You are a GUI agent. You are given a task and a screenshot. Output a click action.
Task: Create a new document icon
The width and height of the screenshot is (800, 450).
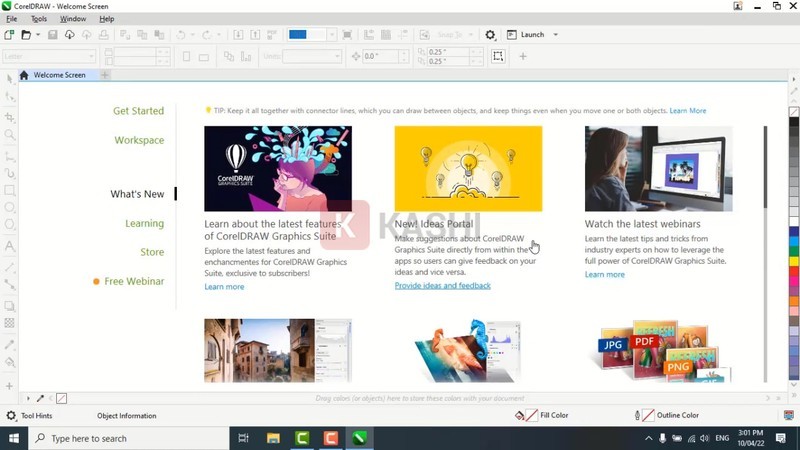click(9, 35)
